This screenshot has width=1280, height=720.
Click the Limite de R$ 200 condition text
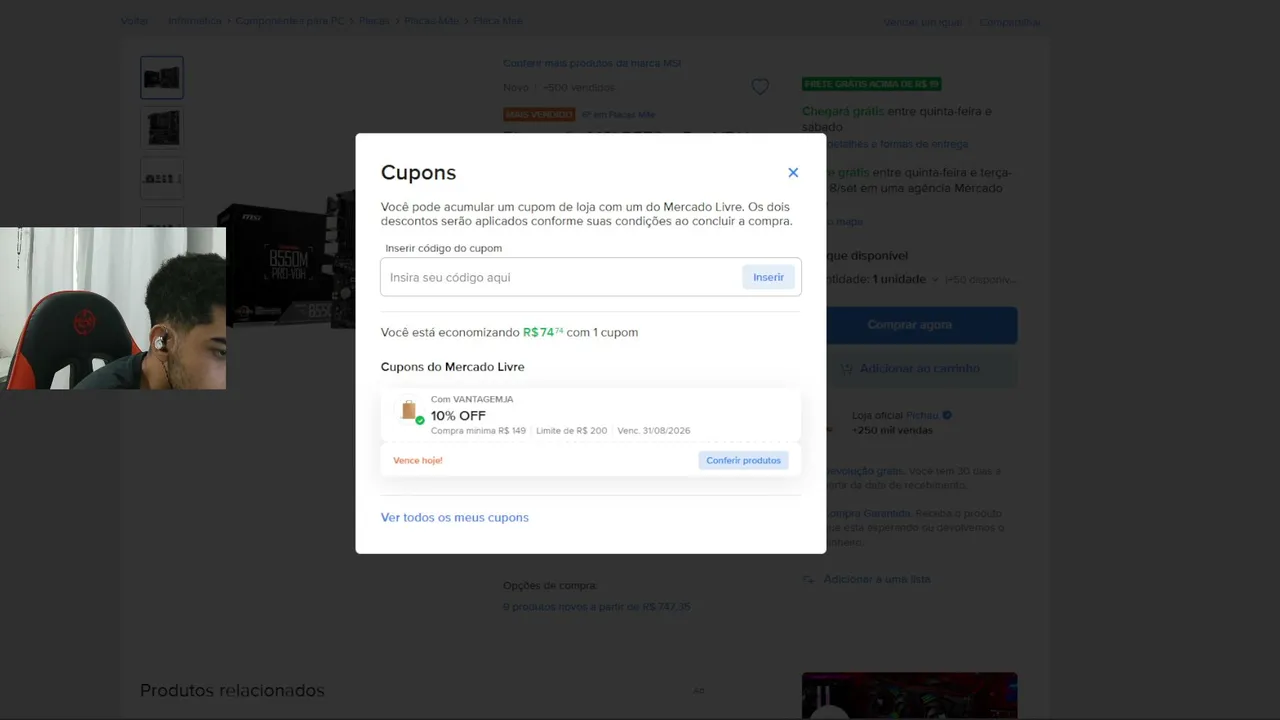point(571,431)
